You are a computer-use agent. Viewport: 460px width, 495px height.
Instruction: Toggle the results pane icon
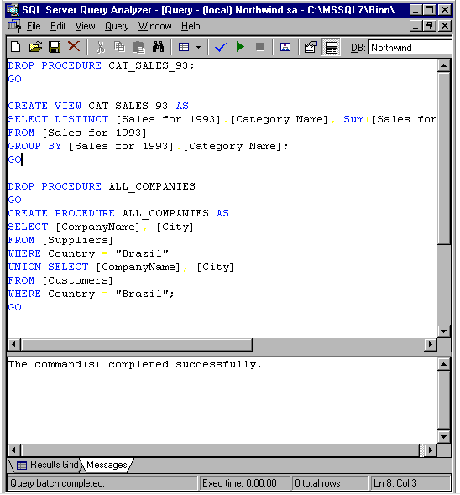[x=331, y=47]
